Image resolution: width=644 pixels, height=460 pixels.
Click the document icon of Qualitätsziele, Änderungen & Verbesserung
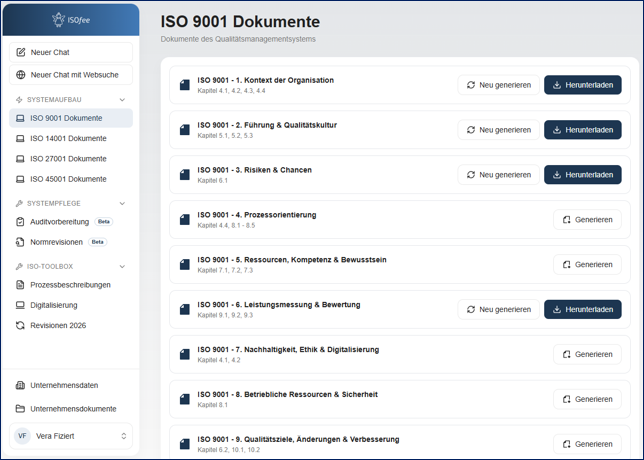coord(185,444)
